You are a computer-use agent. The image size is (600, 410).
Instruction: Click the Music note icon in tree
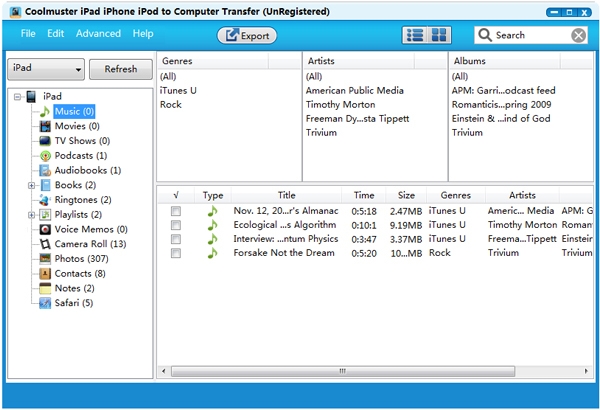click(x=45, y=112)
